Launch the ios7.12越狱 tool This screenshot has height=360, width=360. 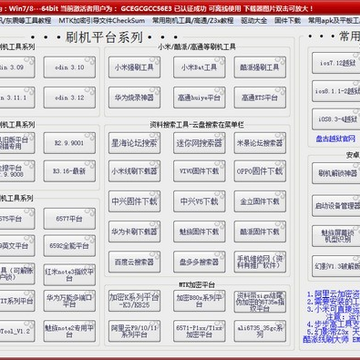pyautogui.click(x=336, y=63)
